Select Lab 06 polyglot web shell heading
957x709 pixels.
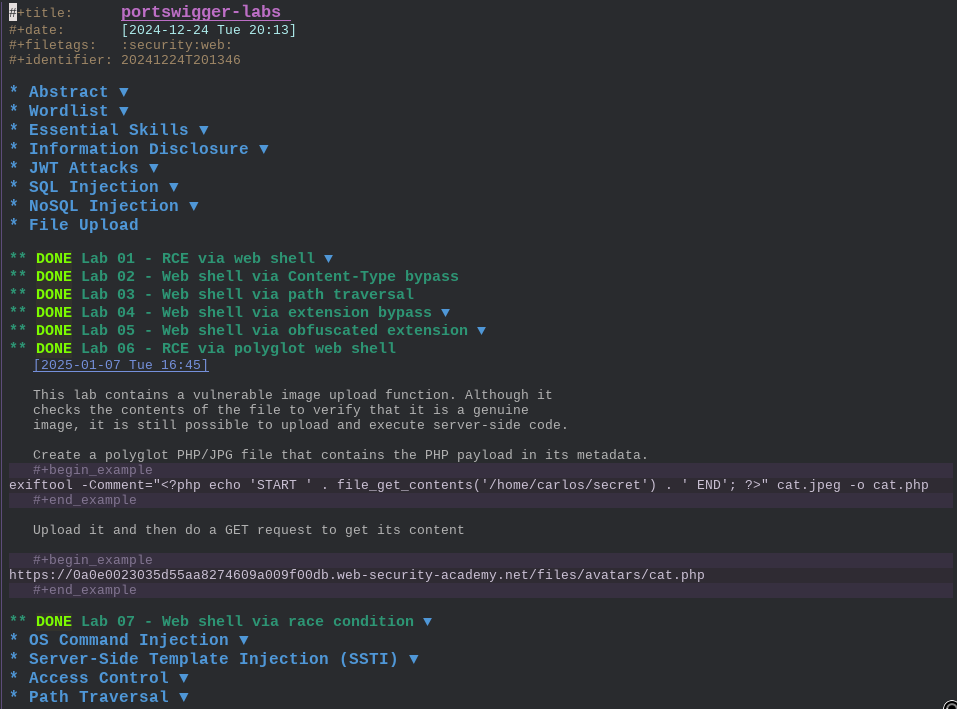(x=239, y=348)
